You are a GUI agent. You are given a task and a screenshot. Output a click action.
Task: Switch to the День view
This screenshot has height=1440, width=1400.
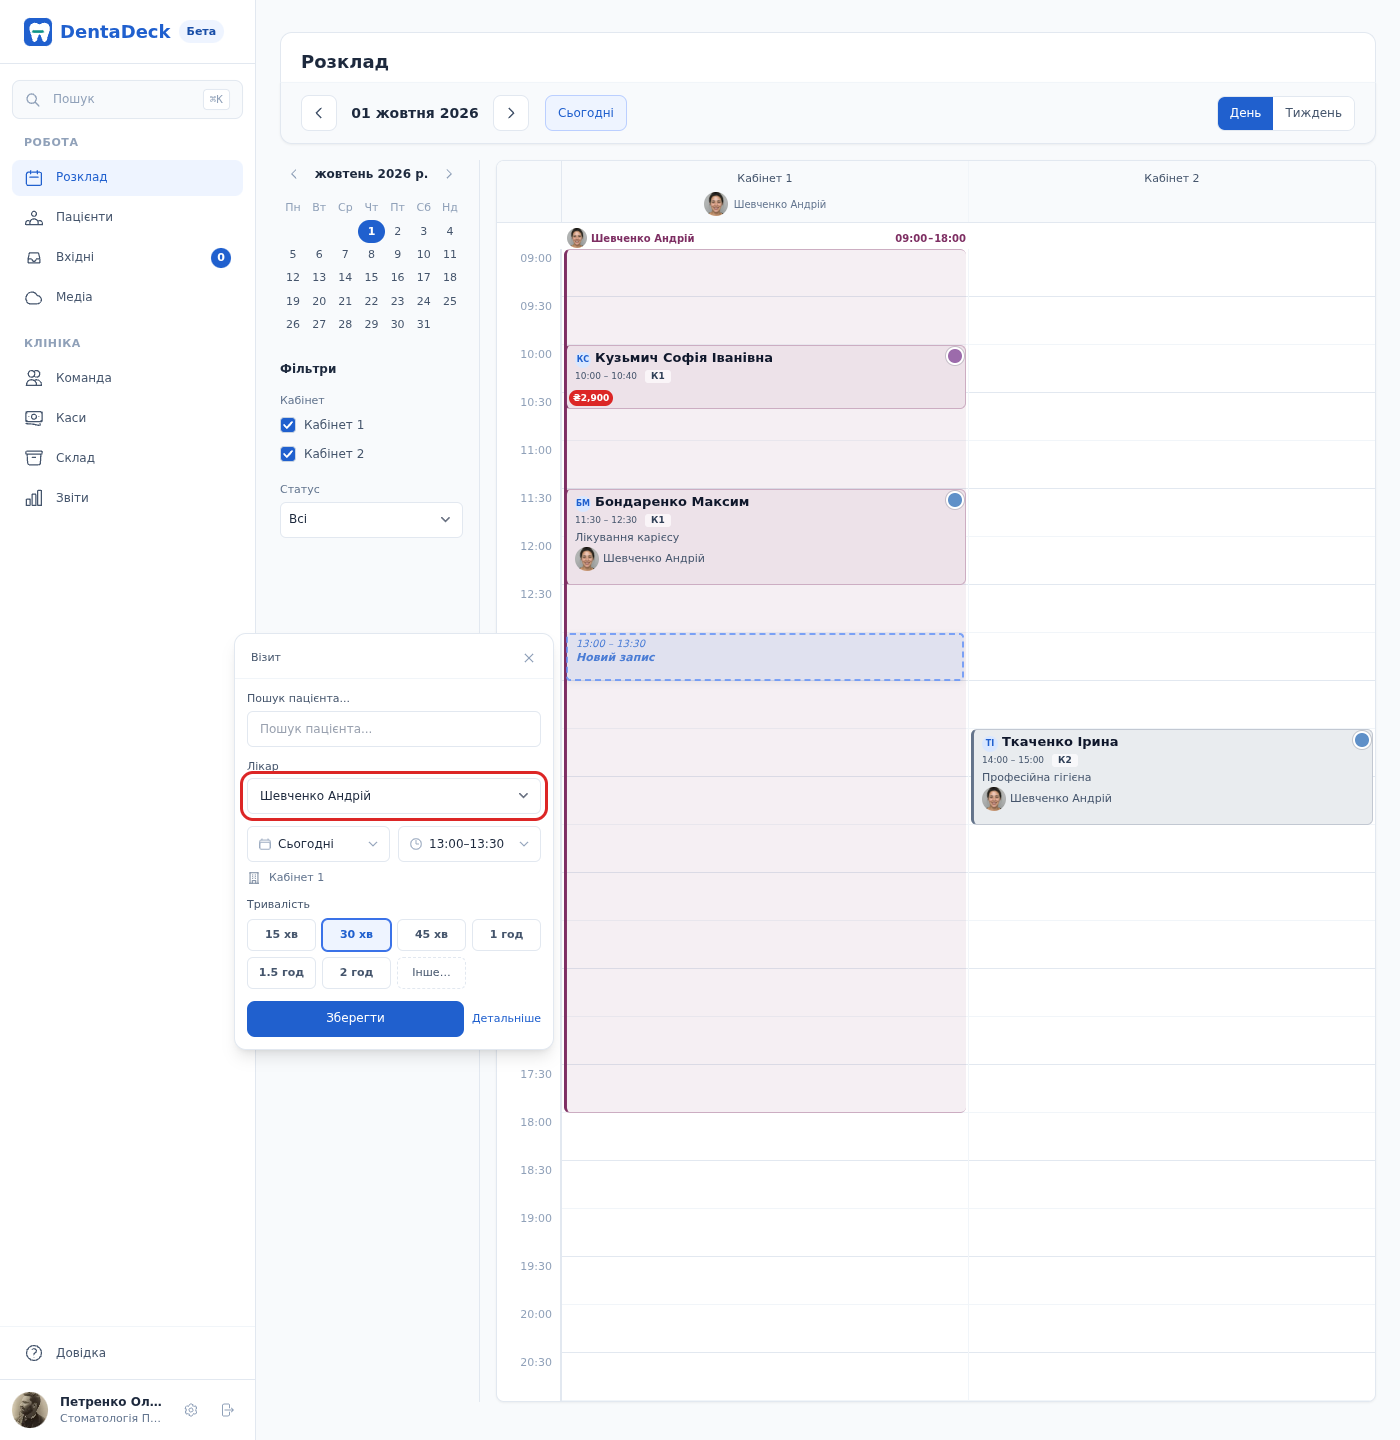tap(1245, 113)
